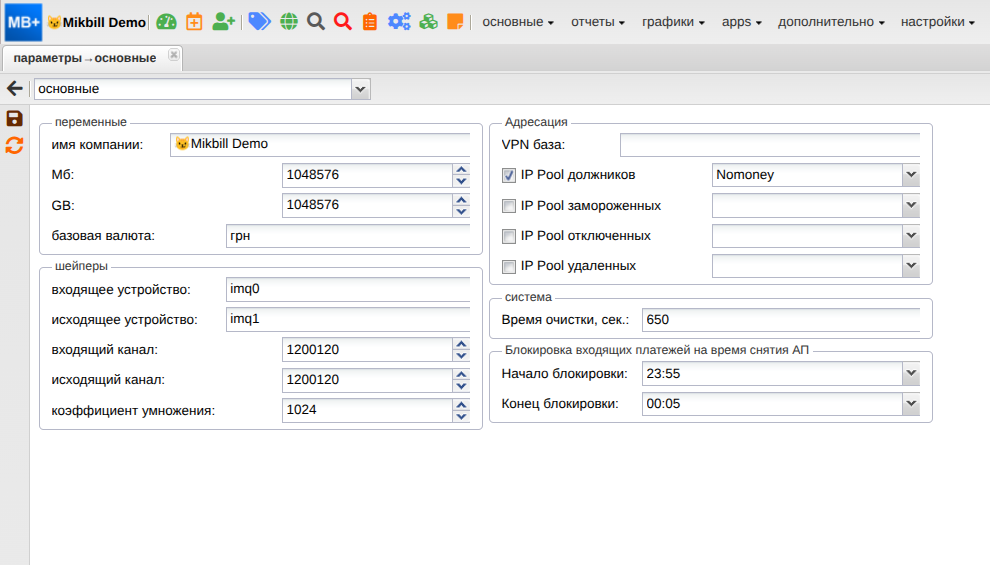Open the графики menu

tap(673, 22)
